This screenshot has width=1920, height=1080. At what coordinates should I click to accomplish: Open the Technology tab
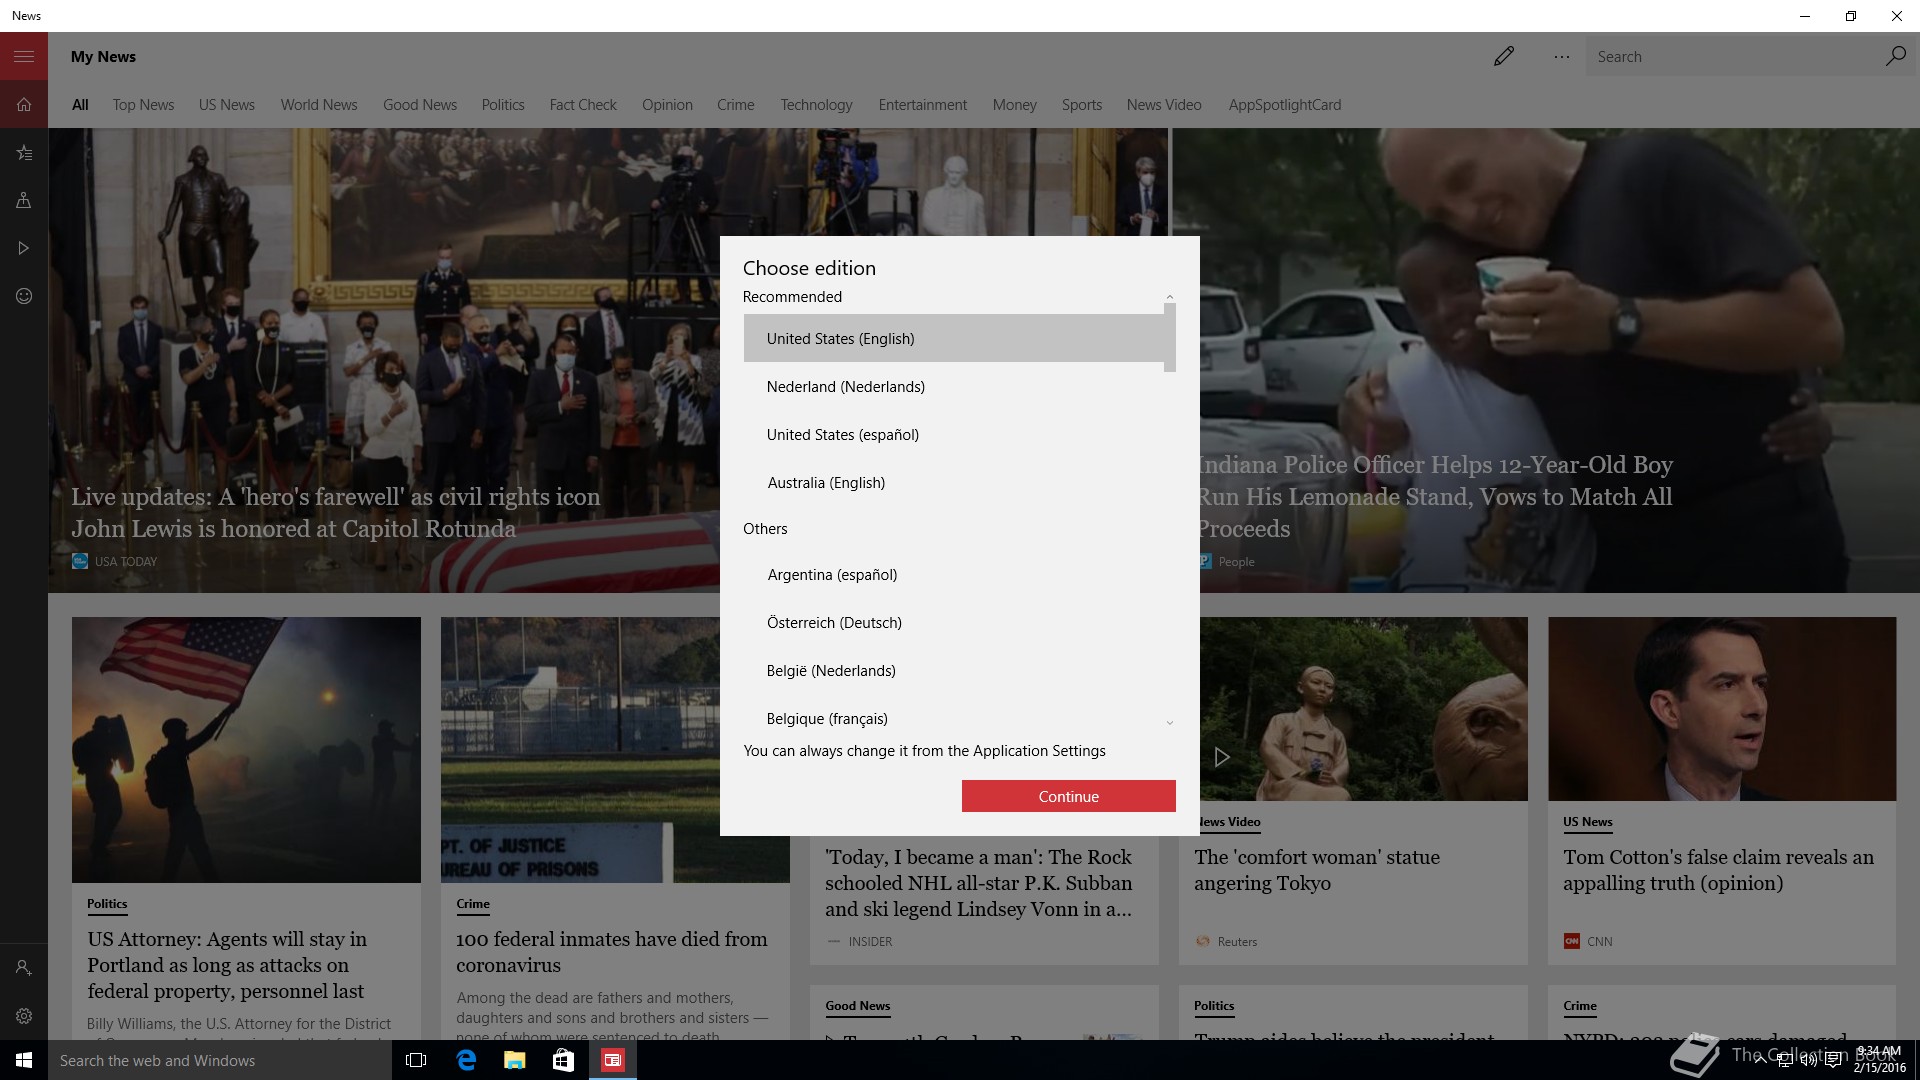(x=816, y=105)
